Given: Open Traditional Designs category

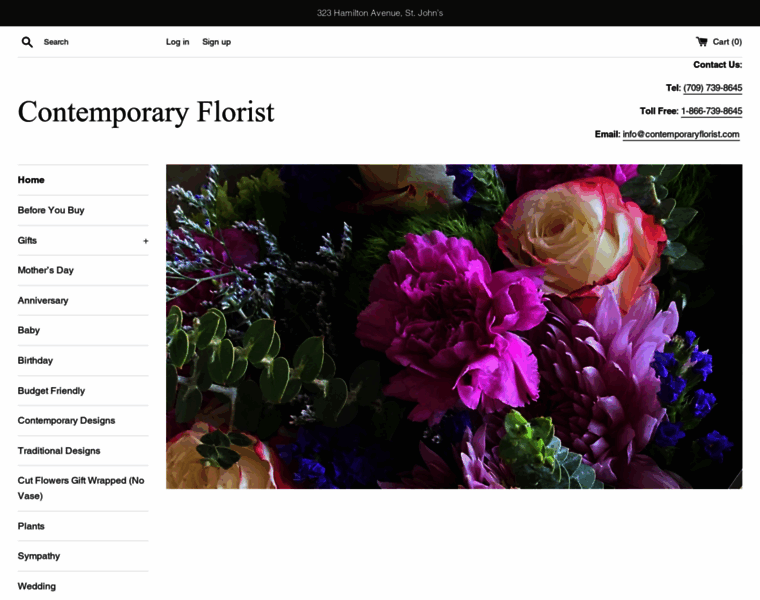Looking at the screenshot, I should [59, 451].
